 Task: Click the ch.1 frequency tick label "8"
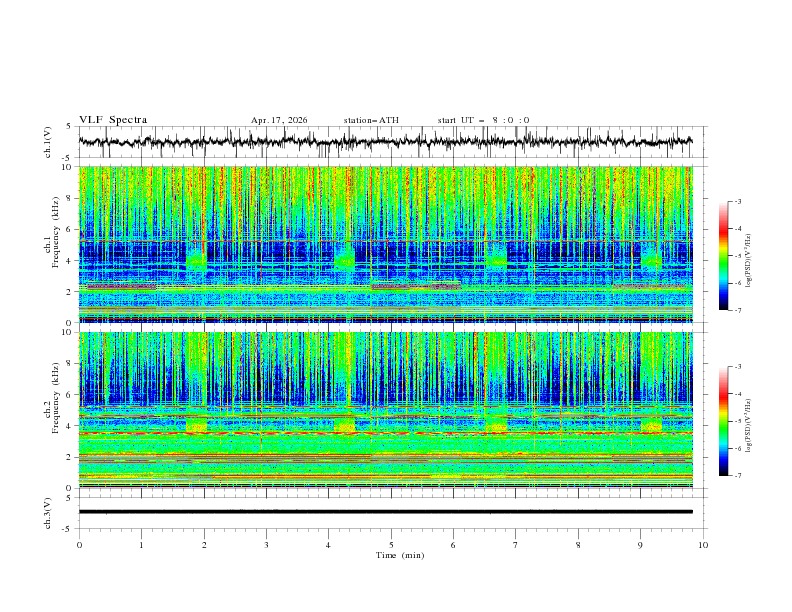pos(70,198)
